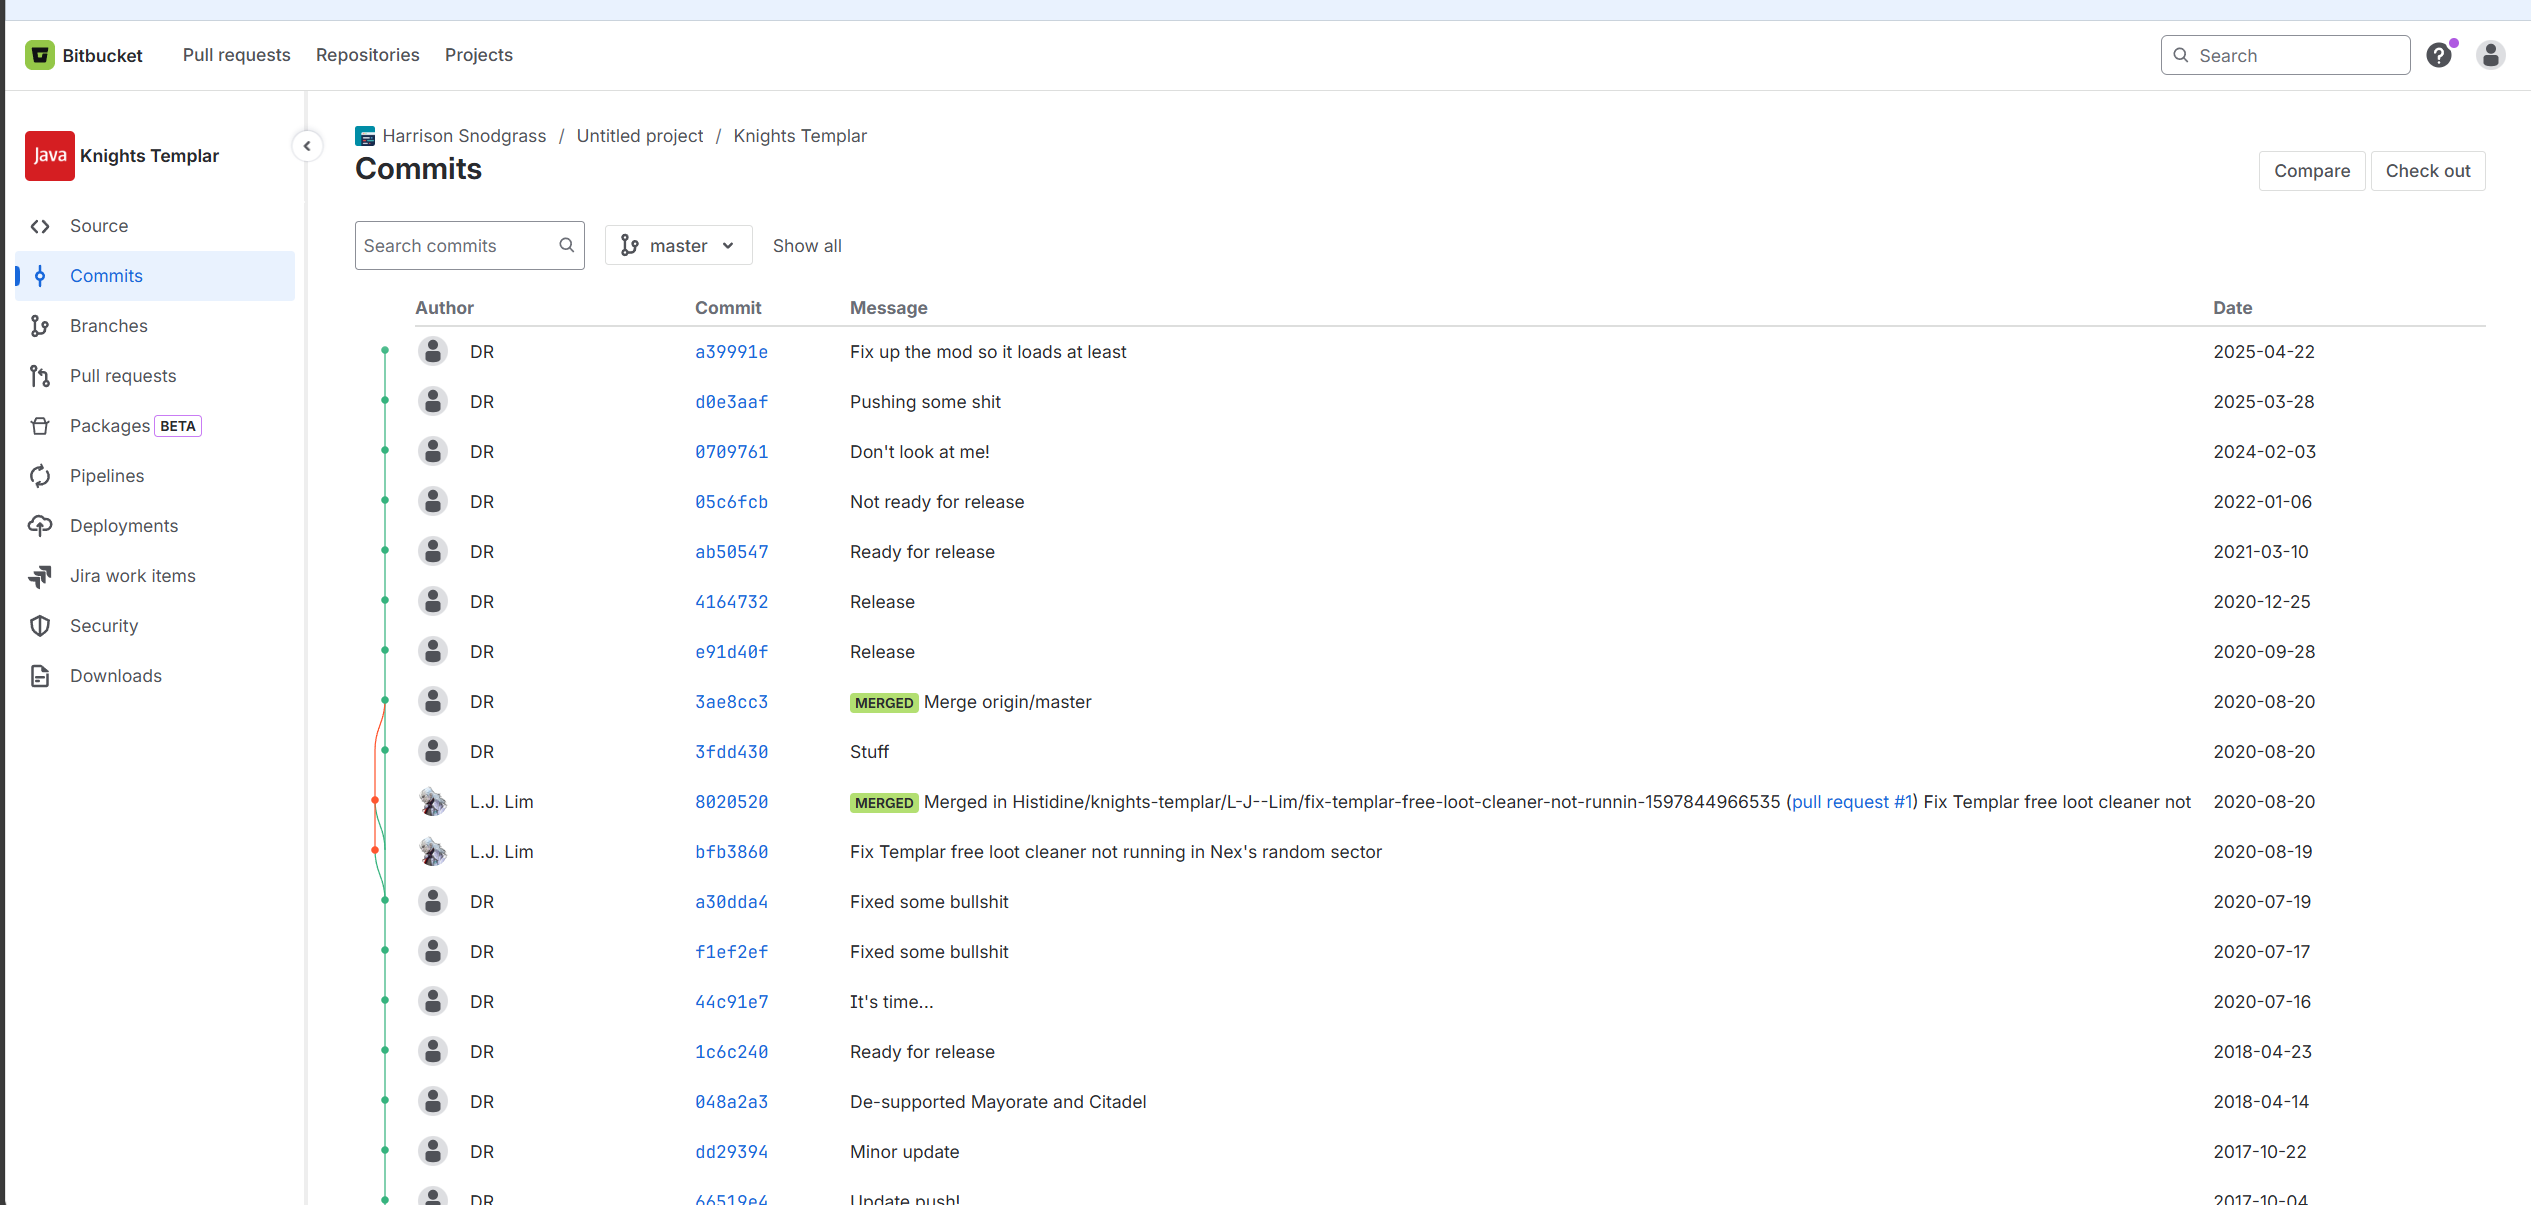
Task: Click the Show all link
Action: (x=806, y=246)
